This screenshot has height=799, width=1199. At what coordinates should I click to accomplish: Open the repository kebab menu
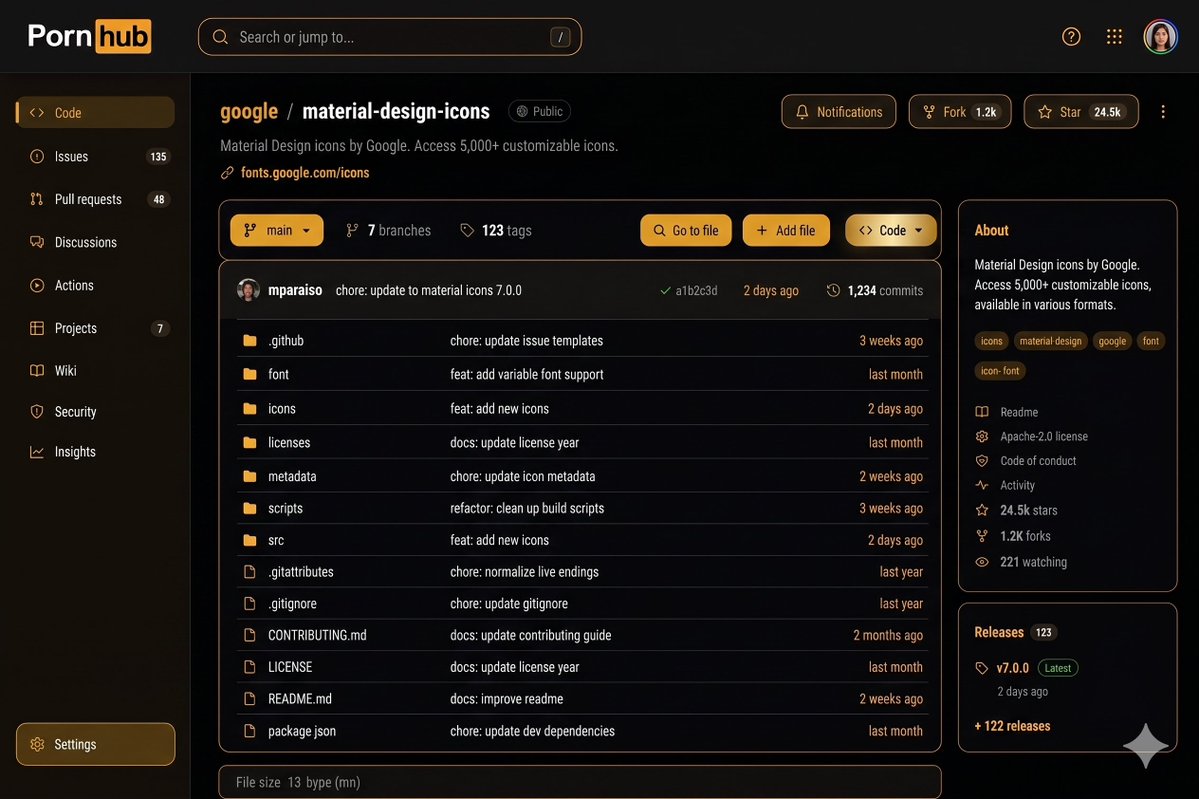click(x=1162, y=112)
